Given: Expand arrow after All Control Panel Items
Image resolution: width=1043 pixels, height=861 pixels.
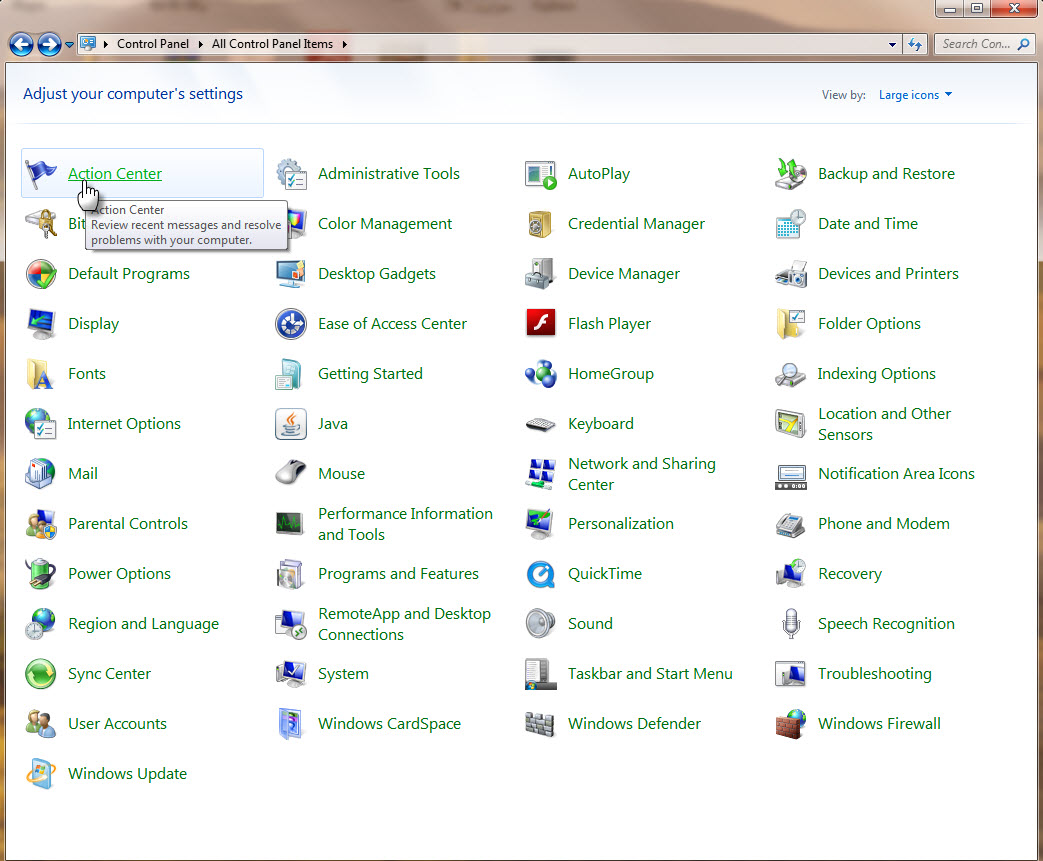Looking at the screenshot, I should (x=345, y=44).
